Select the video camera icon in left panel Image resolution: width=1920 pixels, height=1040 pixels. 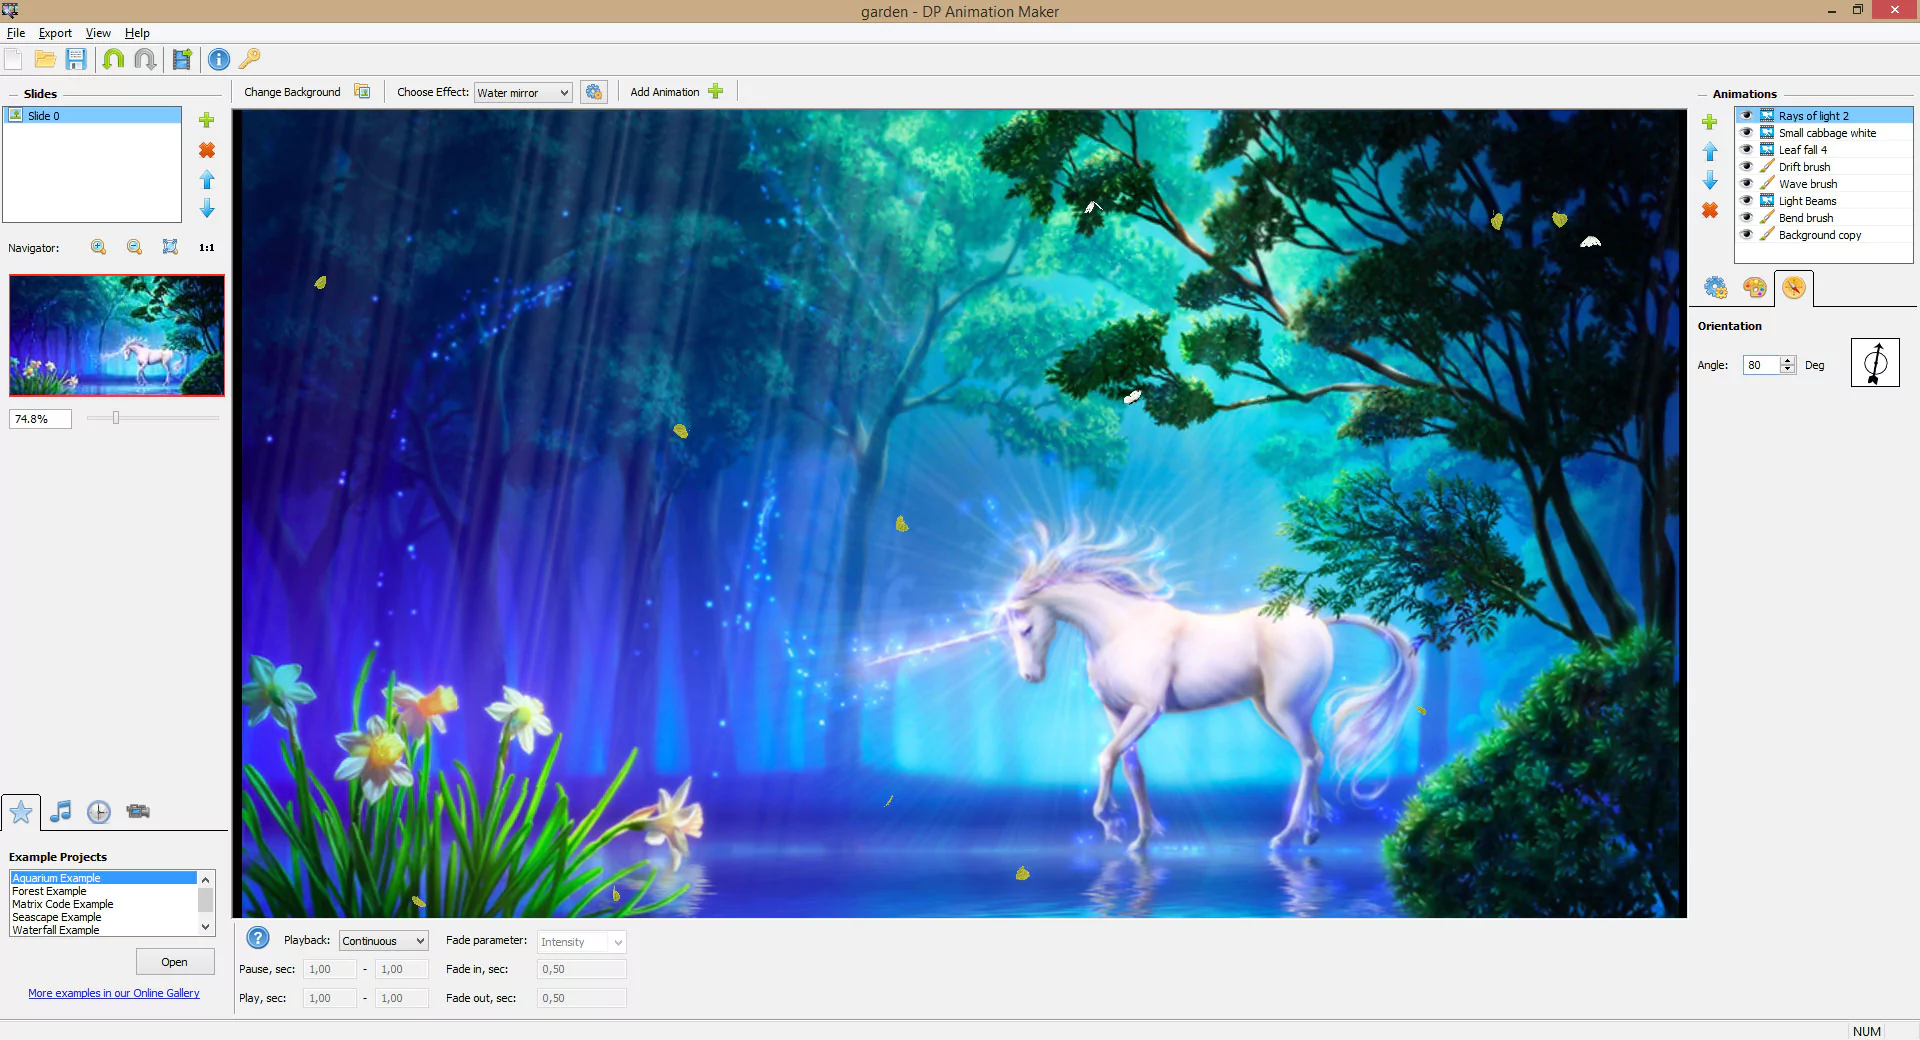click(138, 812)
